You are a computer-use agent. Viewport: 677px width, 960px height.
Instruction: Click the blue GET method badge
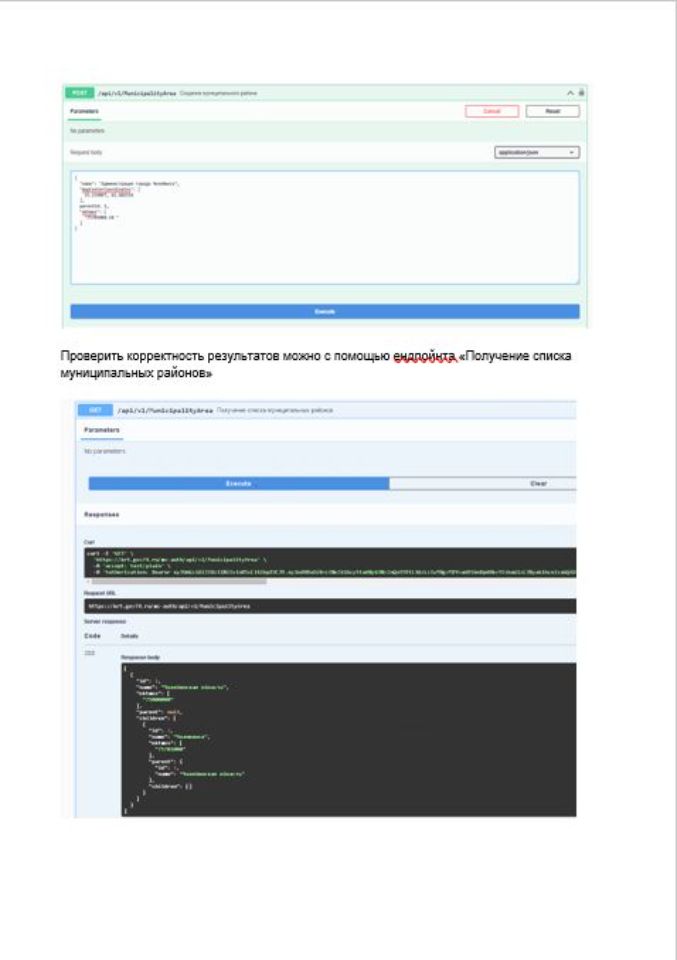coord(95,410)
